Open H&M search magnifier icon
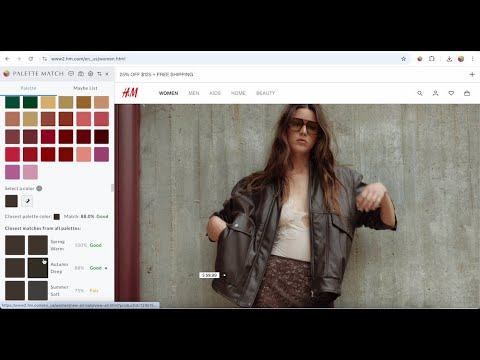Viewport: 480px width, 360px height. pos(420,93)
